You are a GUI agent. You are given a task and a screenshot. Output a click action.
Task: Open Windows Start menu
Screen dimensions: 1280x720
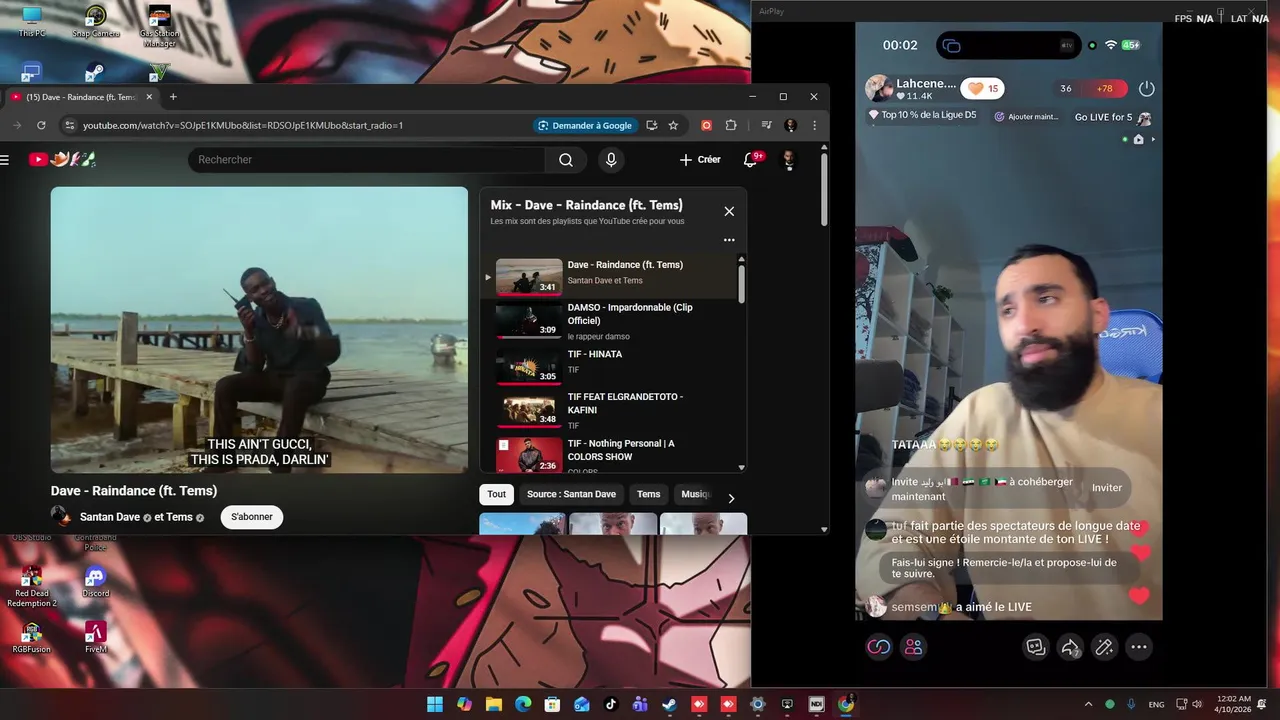[435, 704]
